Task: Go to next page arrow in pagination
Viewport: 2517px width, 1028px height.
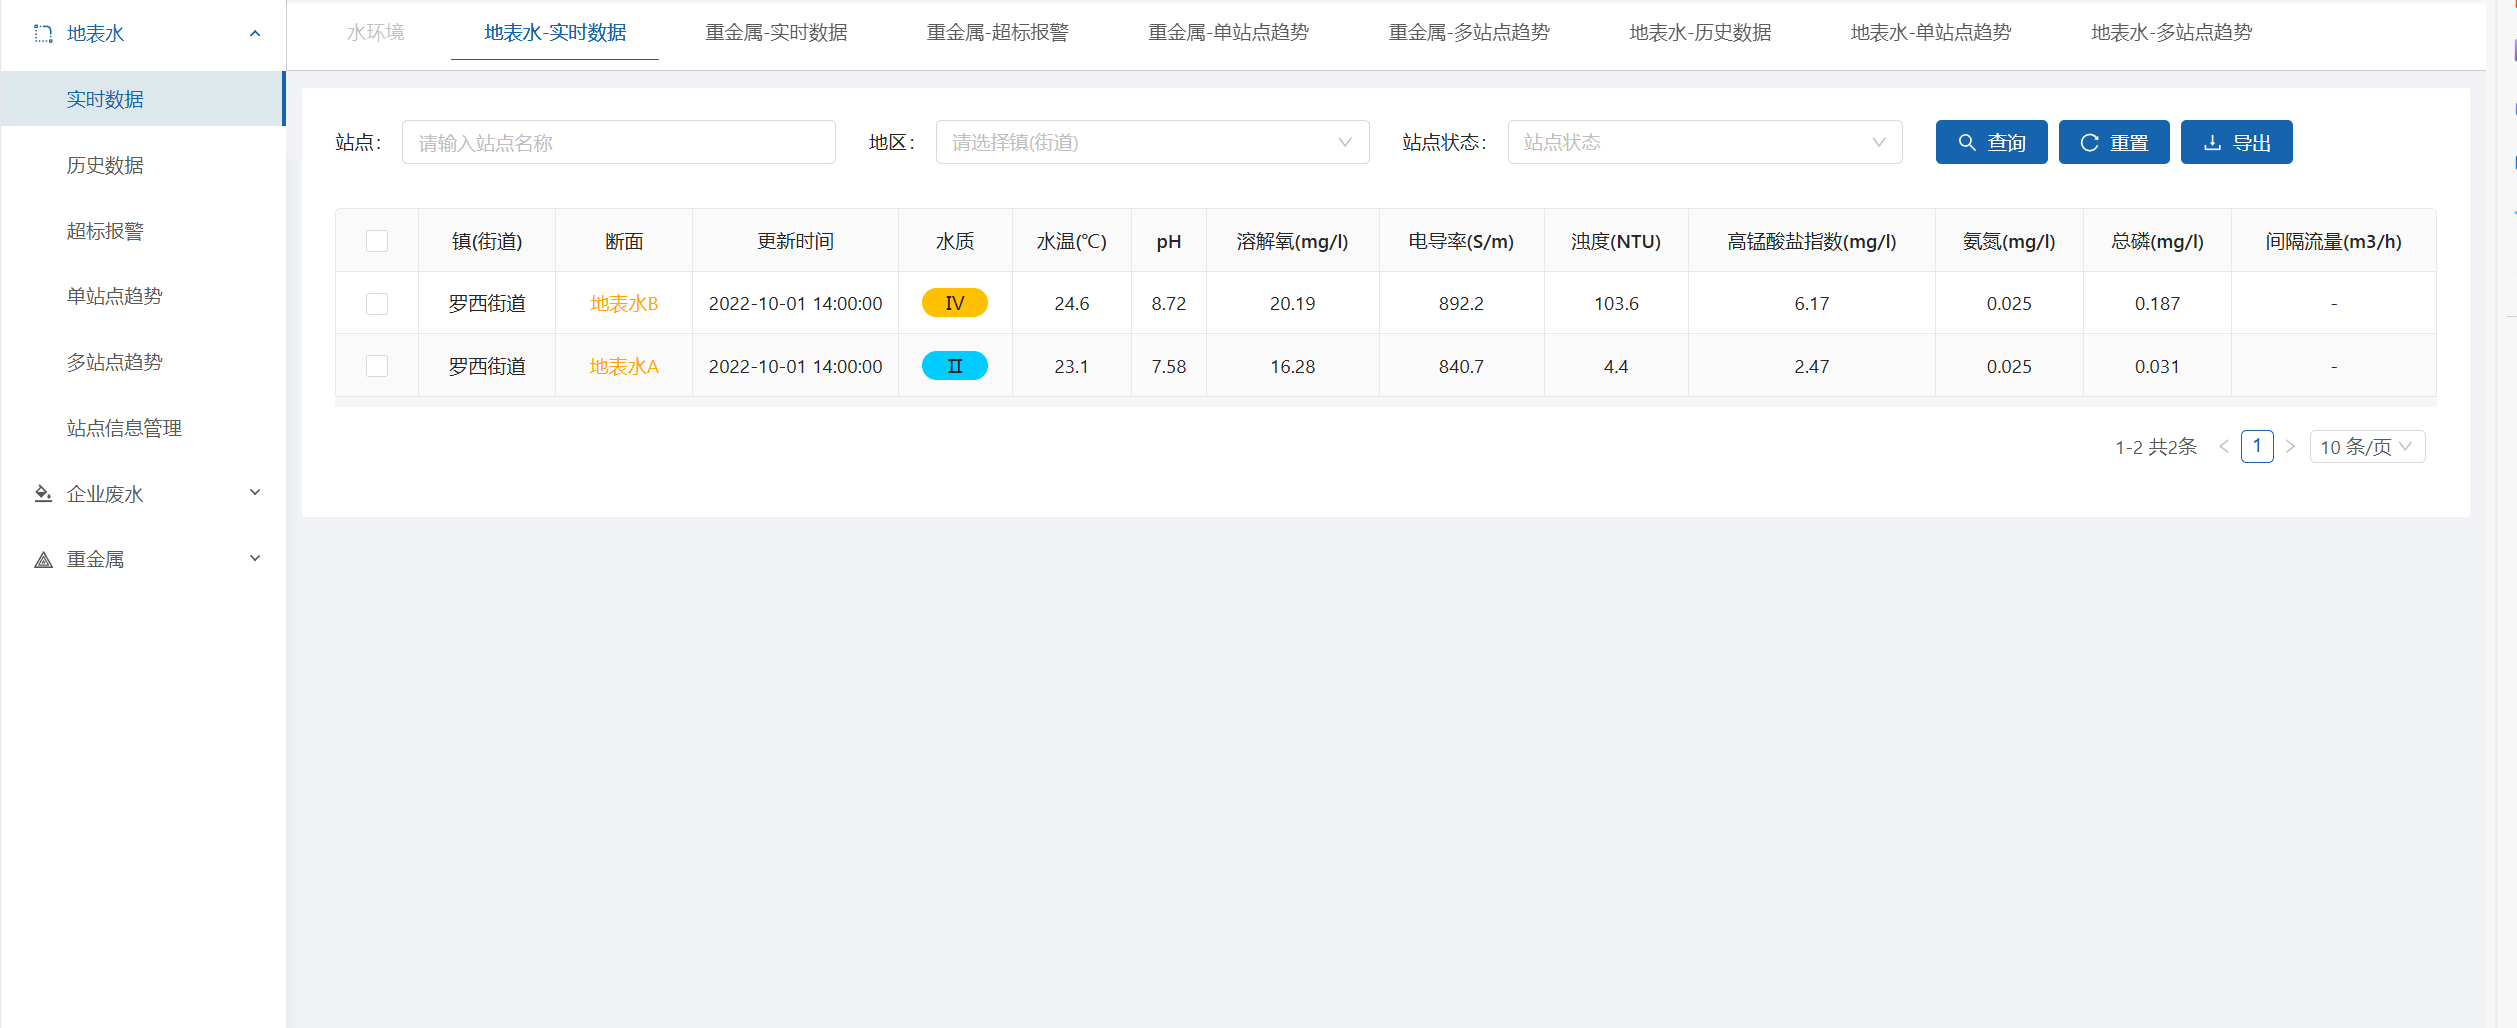Action: (x=2290, y=447)
